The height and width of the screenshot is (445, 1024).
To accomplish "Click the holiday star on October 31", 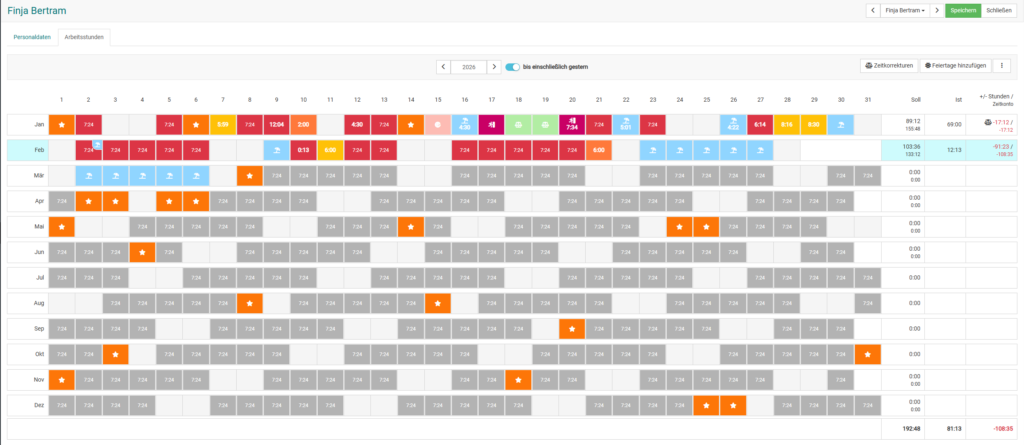I will (867, 354).
